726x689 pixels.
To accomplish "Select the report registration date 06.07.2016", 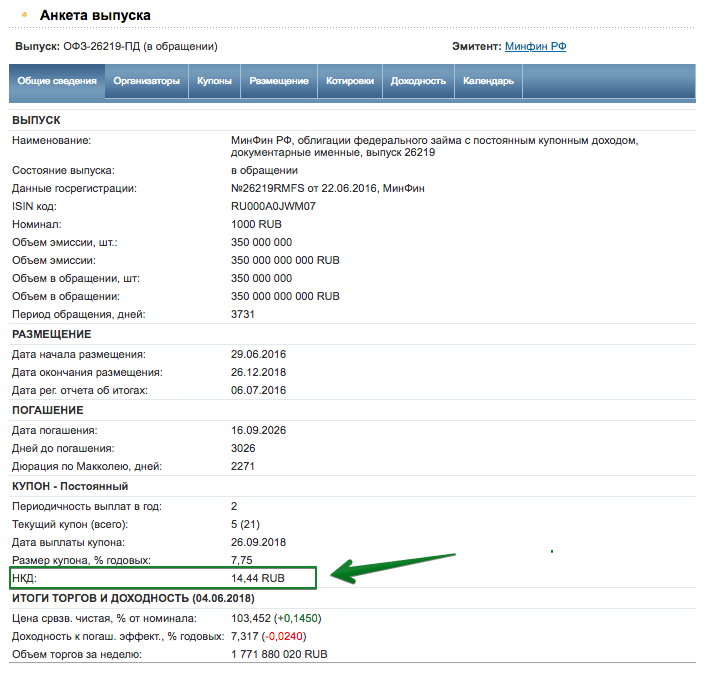I will point(258,390).
